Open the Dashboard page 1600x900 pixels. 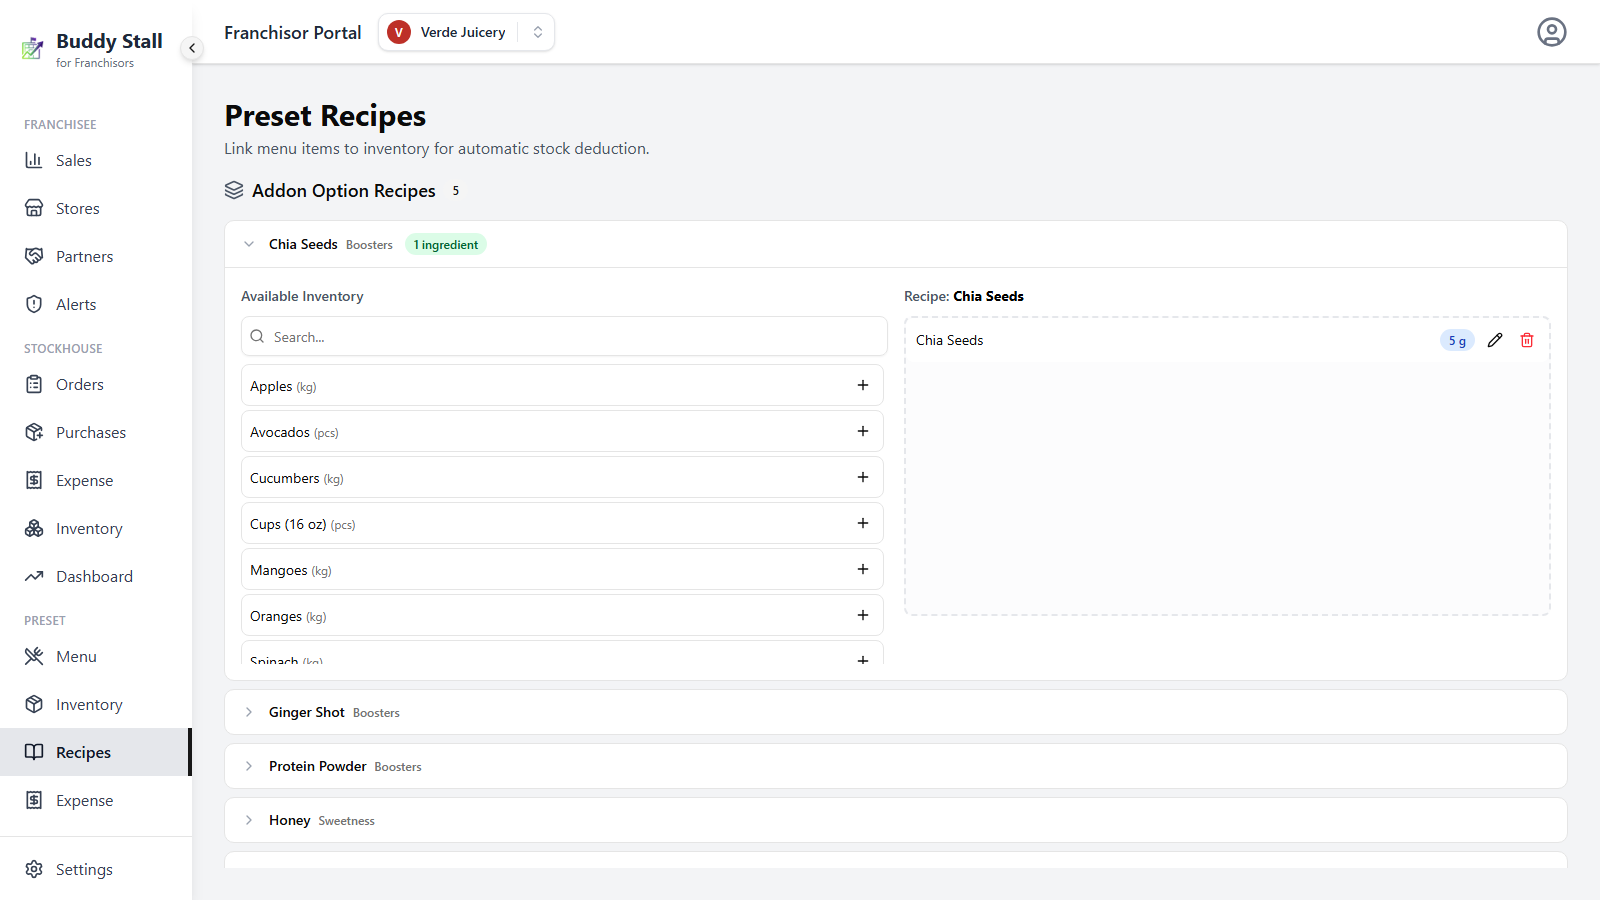click(x=94, y=576)
